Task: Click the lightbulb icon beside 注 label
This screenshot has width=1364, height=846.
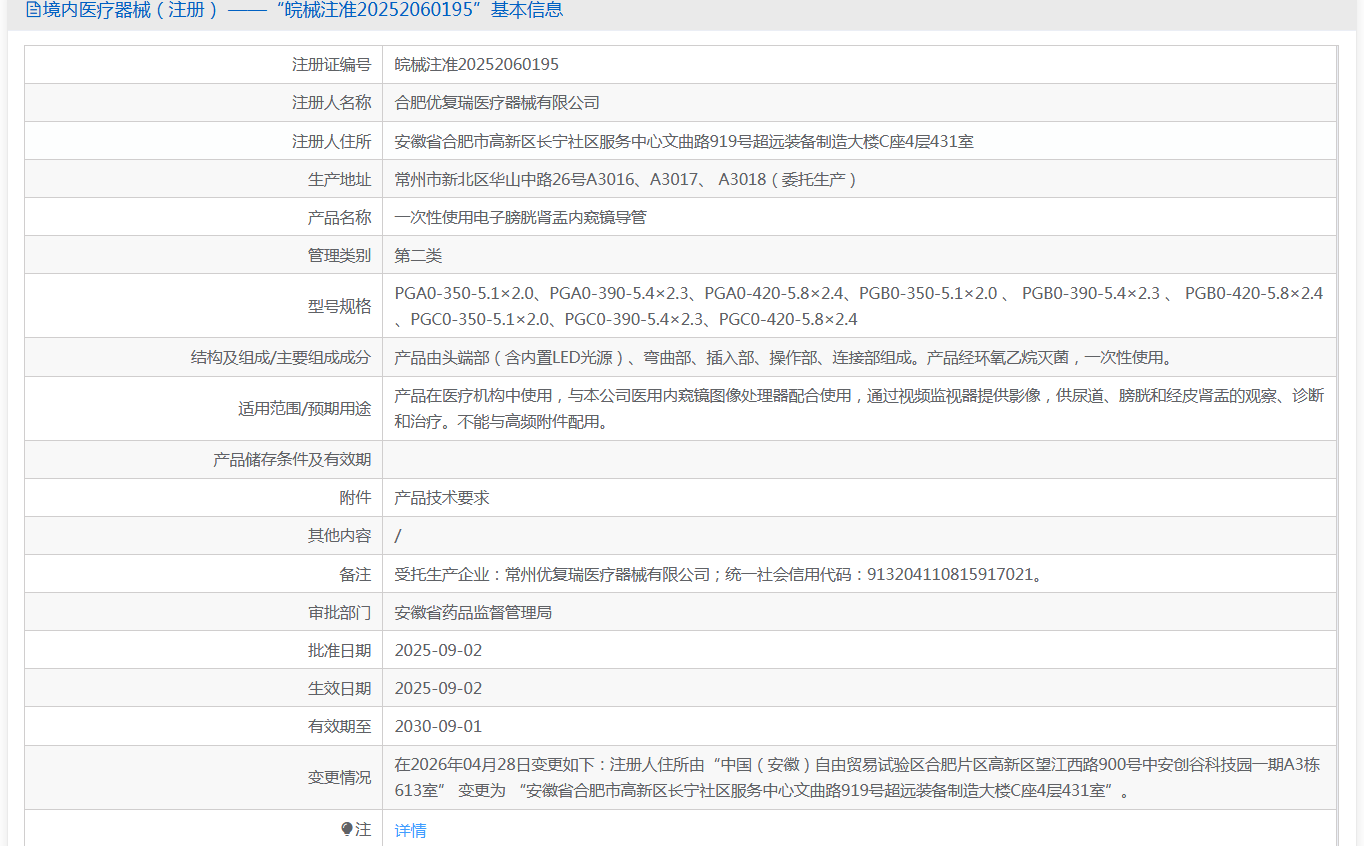Action: [x=347, y=829]
